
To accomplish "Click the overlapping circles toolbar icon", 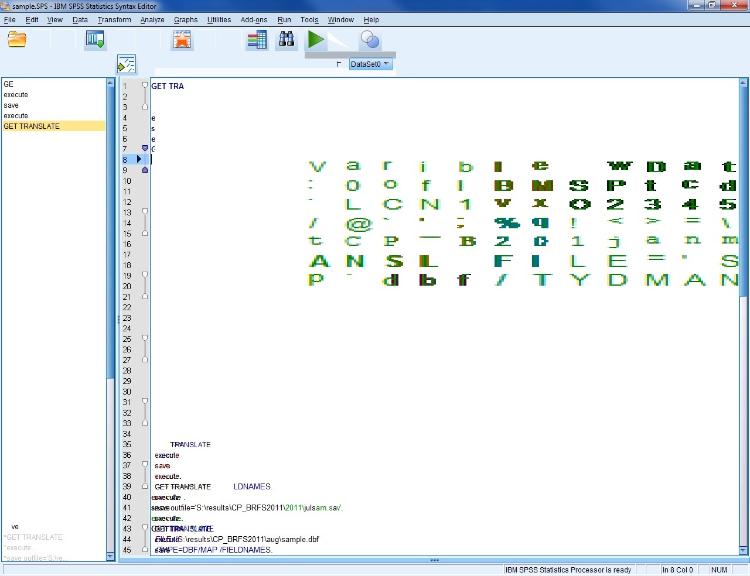I will tap(370, 40).
